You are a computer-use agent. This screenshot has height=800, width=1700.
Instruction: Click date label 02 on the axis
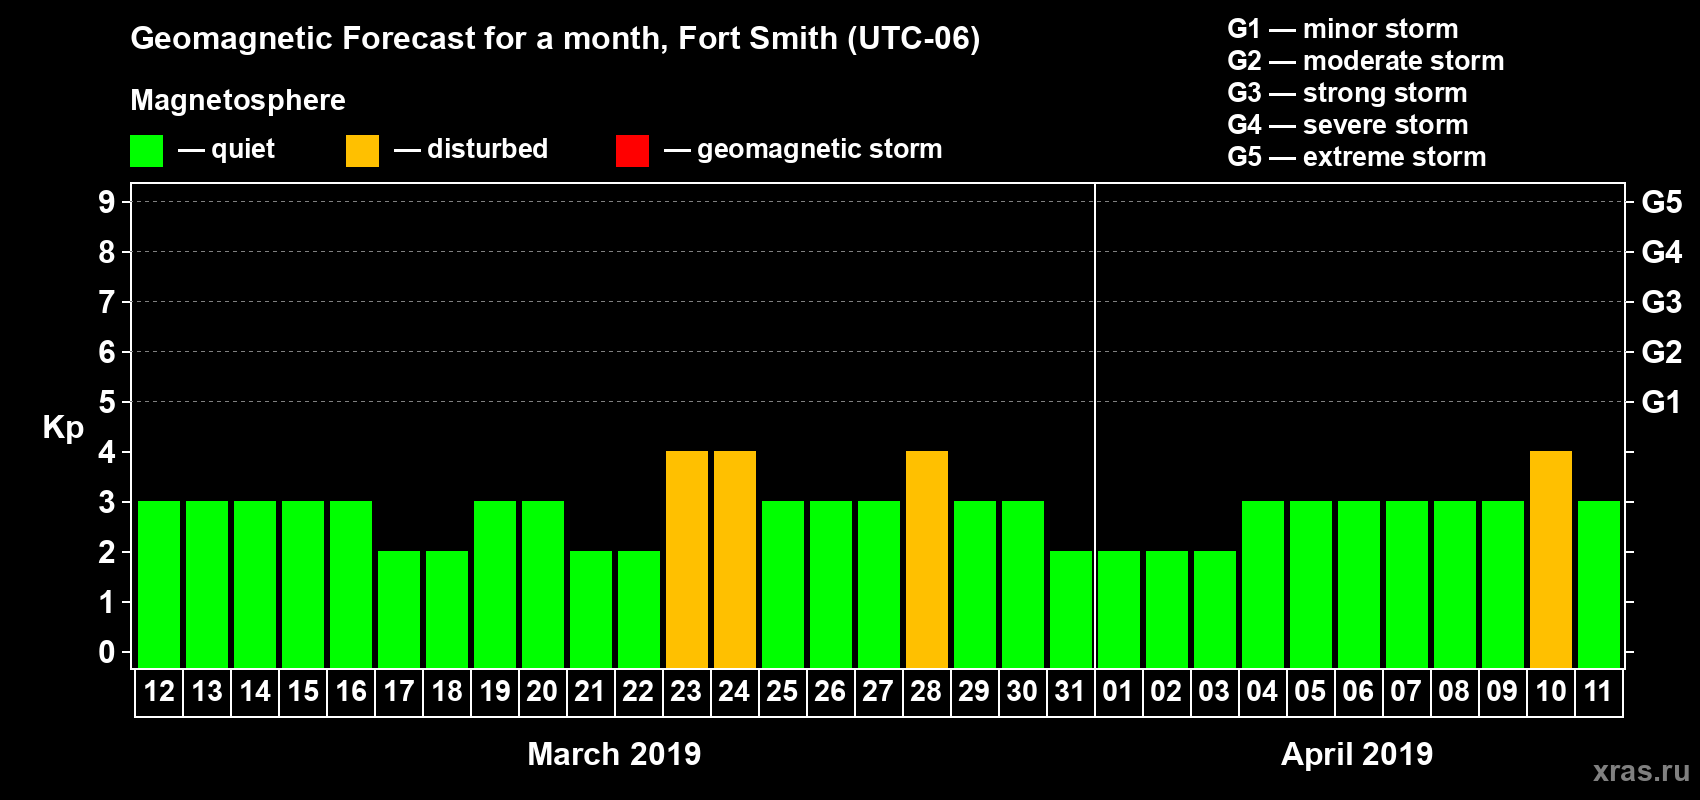tap(1166, 692)
